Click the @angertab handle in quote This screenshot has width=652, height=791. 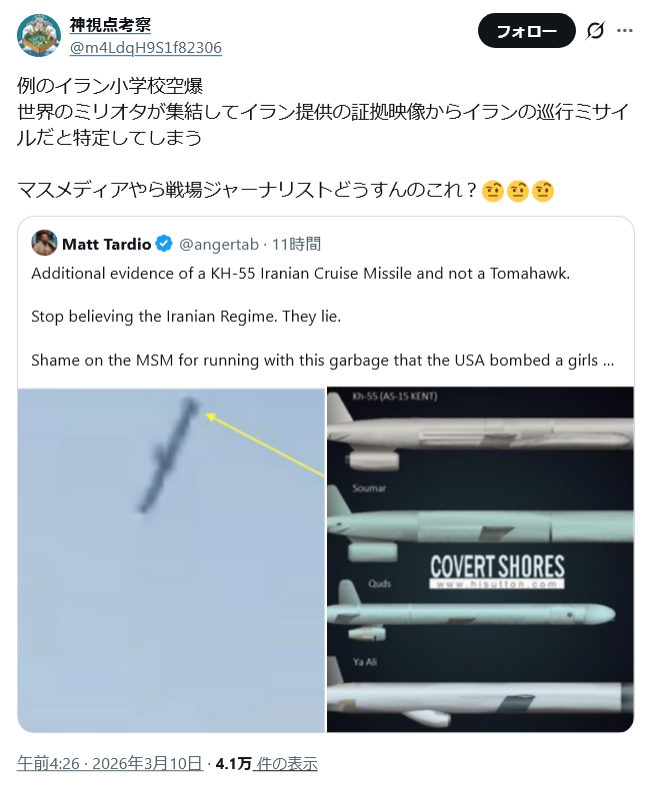point(219,244)
